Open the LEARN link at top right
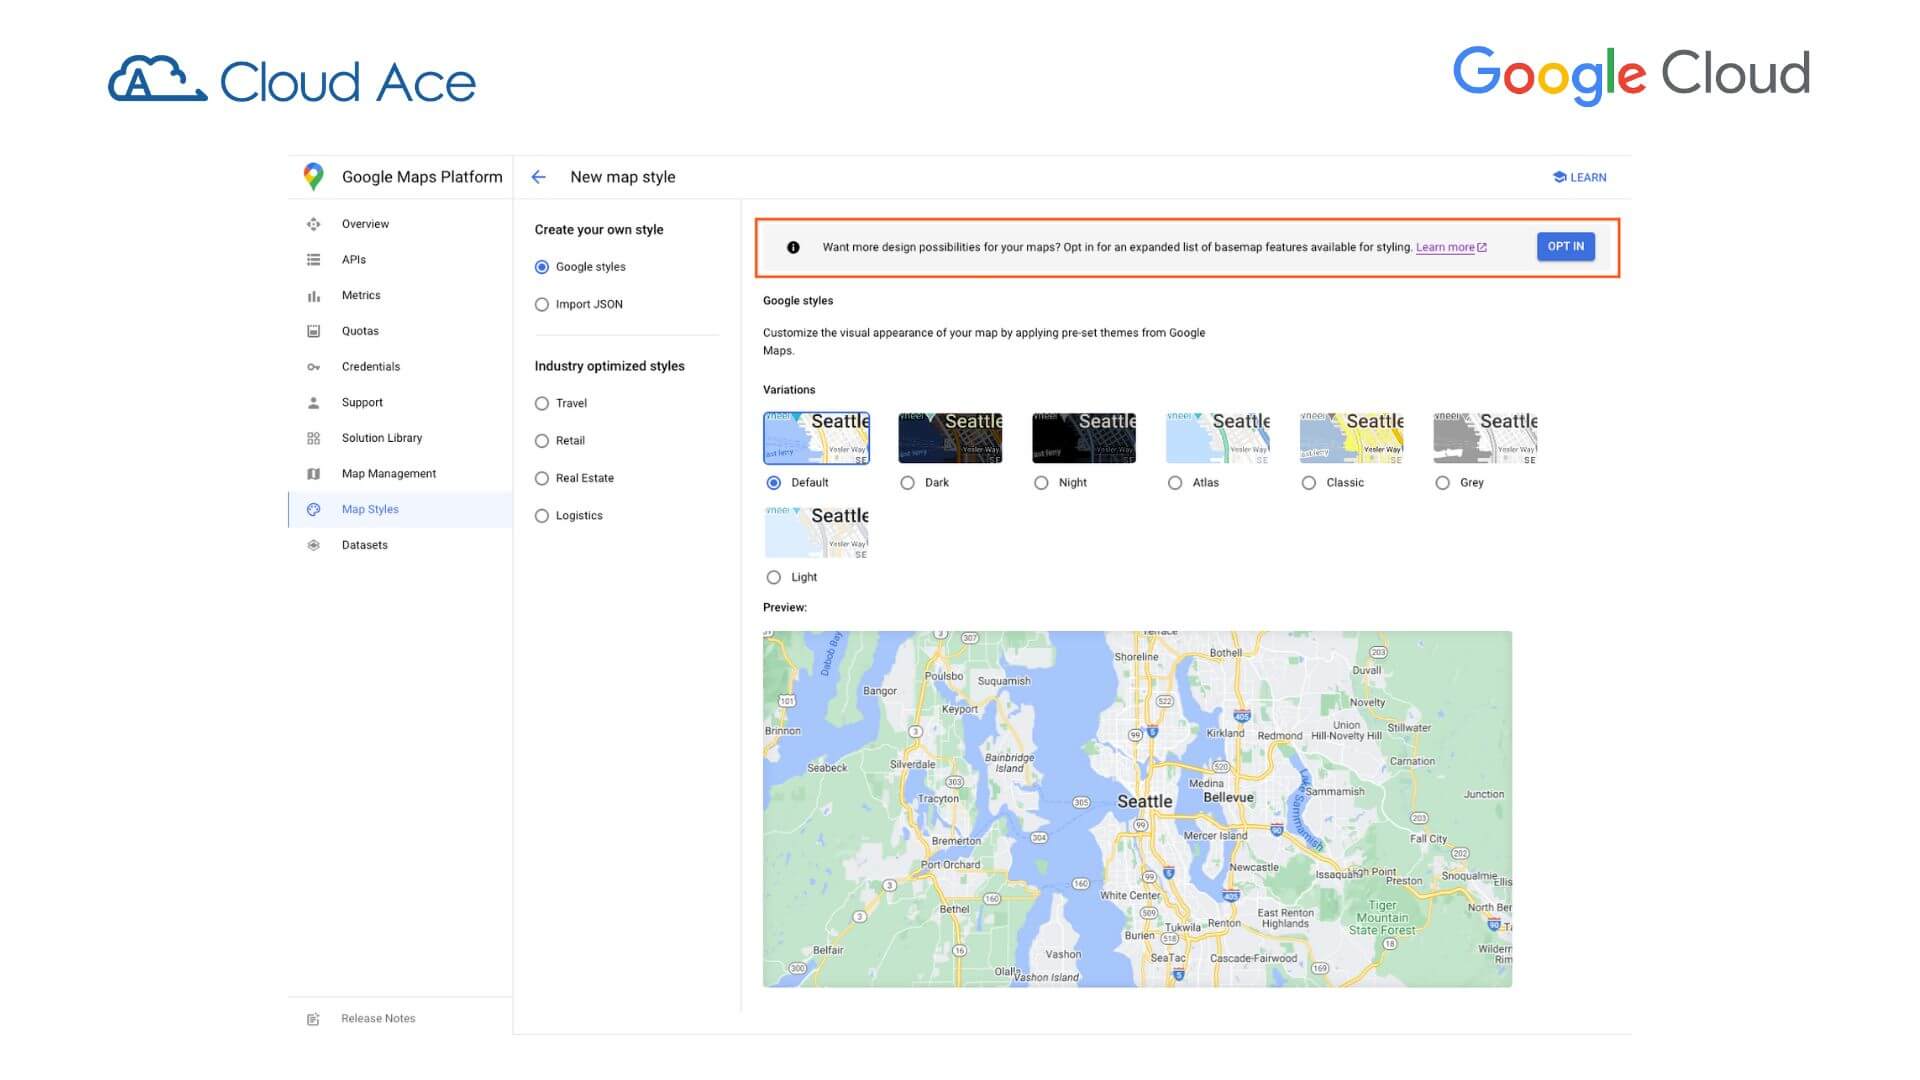This screenshot has height=1080, width=1920. 1580,178
